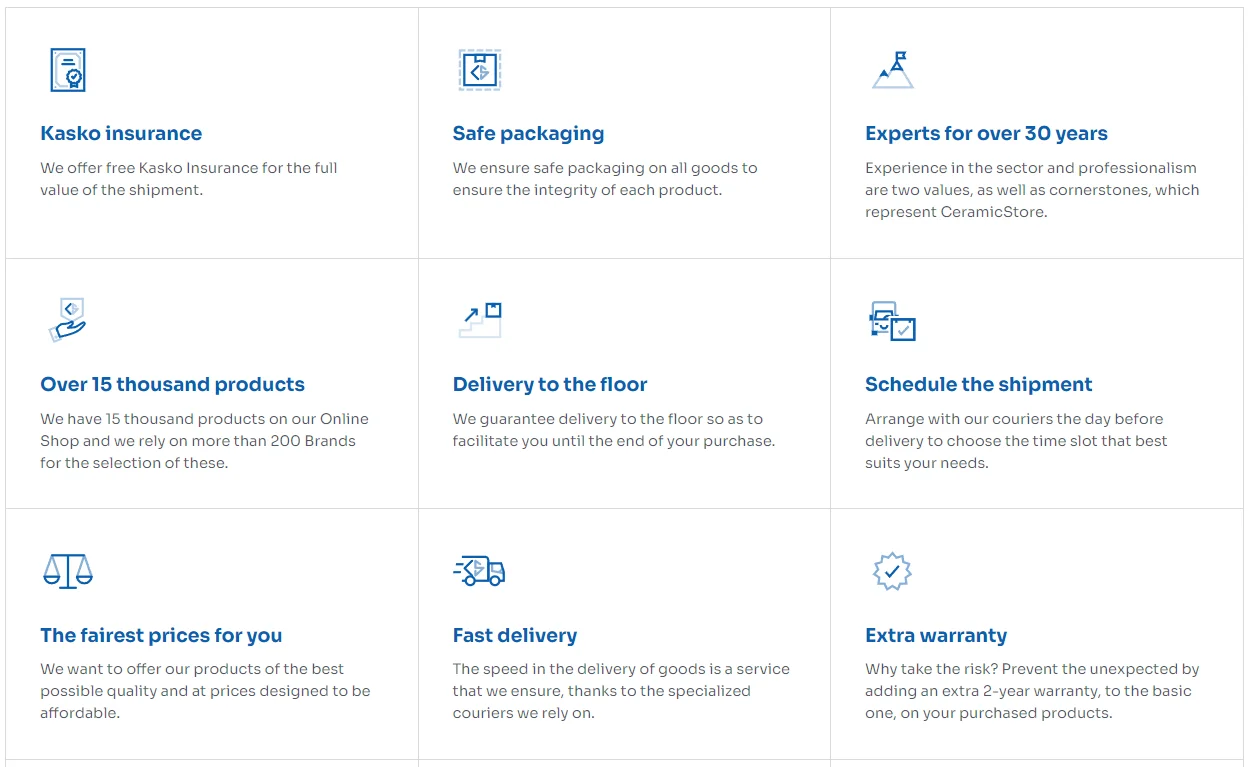Open the Kasko insurance heading

pyautogui.click(x=121, y=134)
